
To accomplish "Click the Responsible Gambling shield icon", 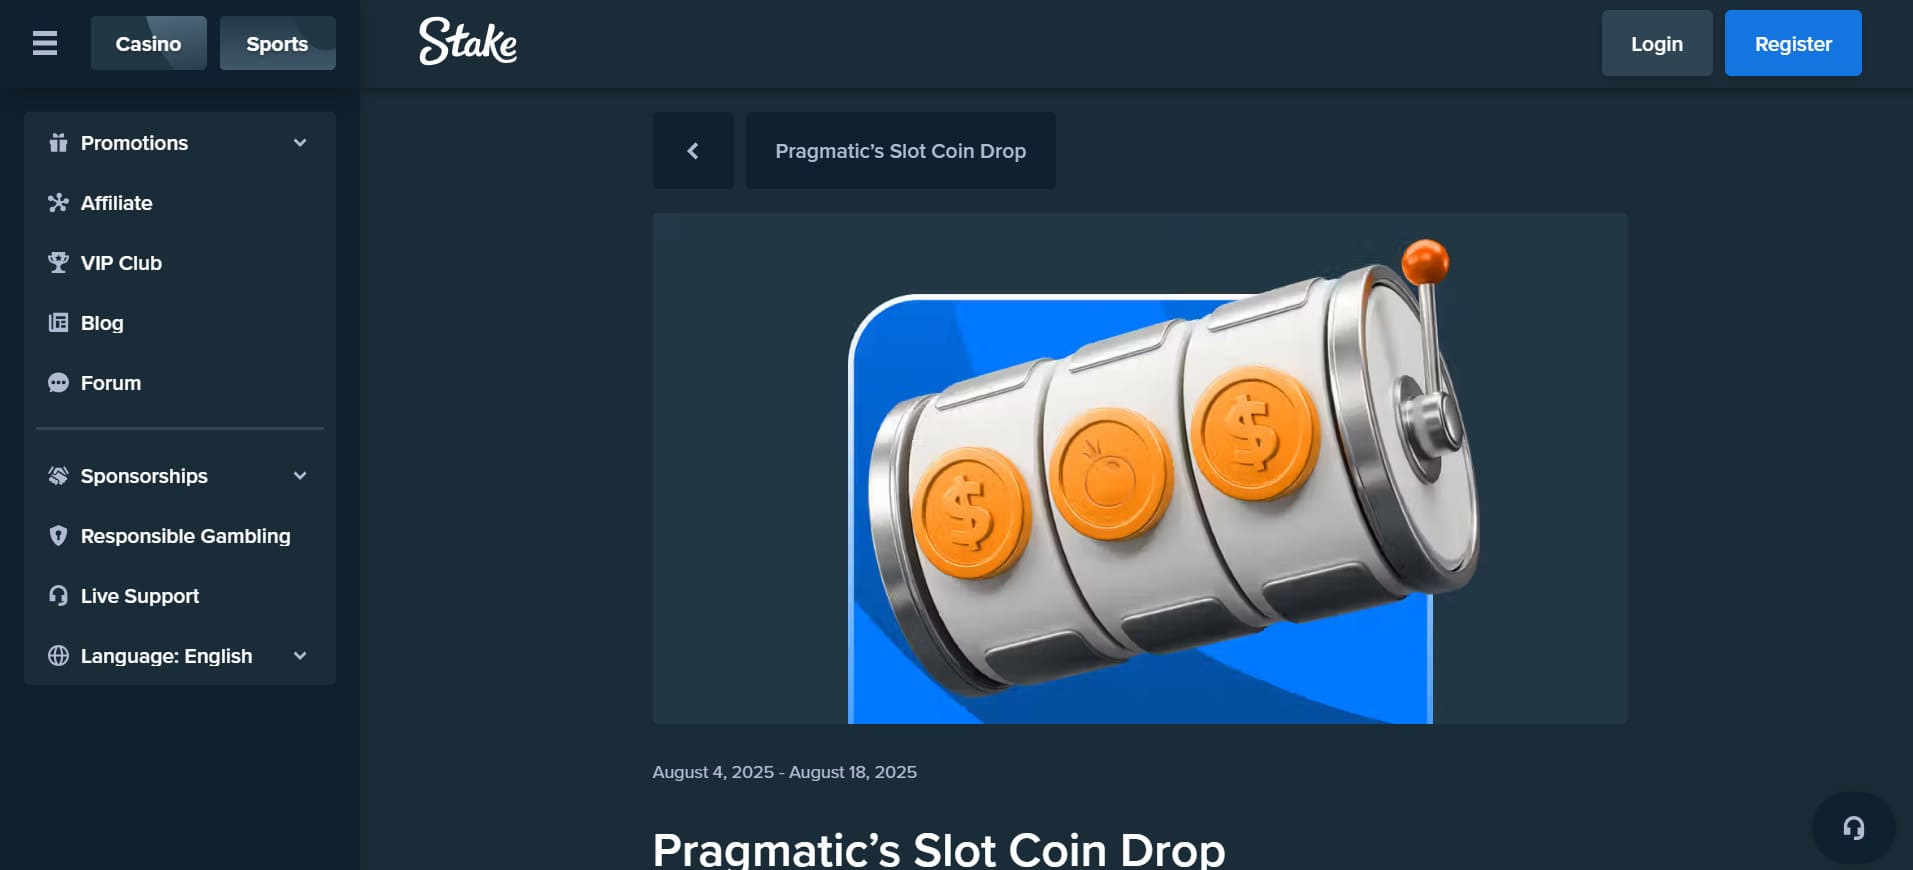I will [x=58, y=536].
